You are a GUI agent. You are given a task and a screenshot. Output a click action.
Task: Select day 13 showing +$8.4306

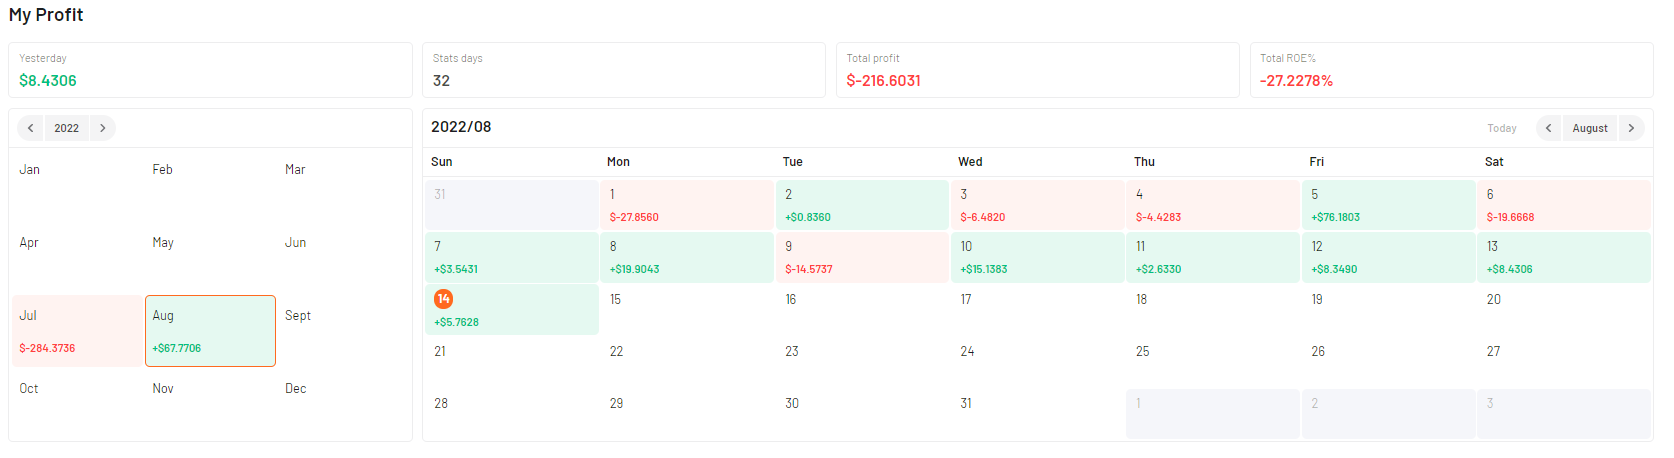[1564, 257]
